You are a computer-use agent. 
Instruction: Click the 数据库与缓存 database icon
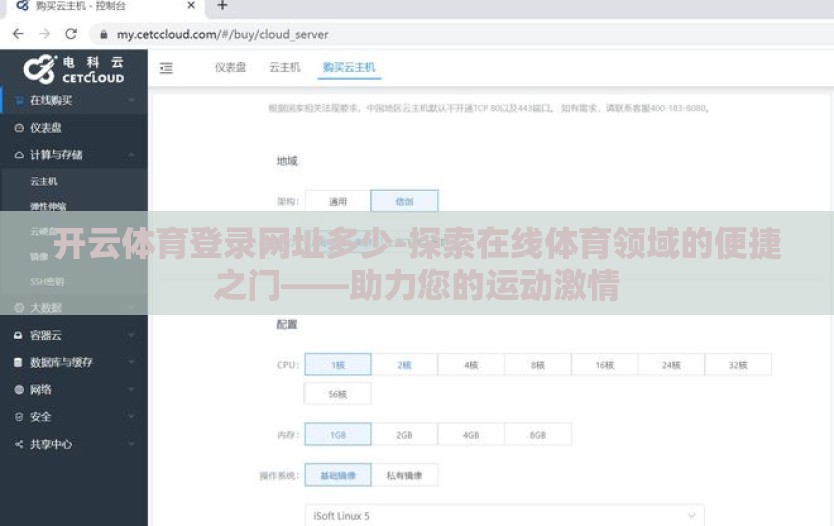click(18, 362)
